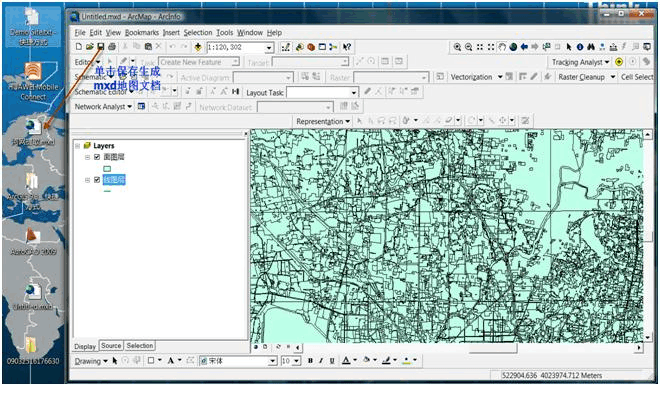Screen dimensions: 660x400
Task: Collapse the Layers tree root
Action: (x=77, y=146)
